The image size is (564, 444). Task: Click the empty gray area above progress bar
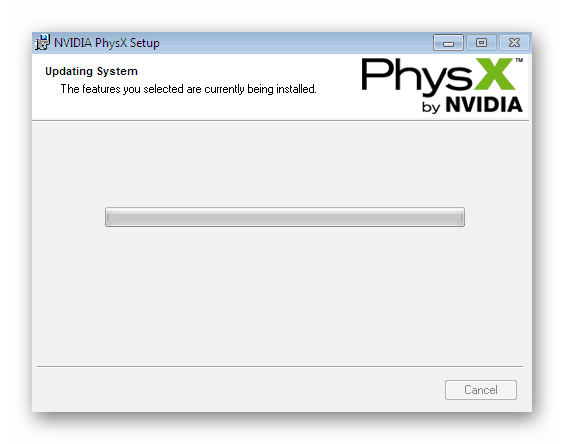(x=281, y=164)
